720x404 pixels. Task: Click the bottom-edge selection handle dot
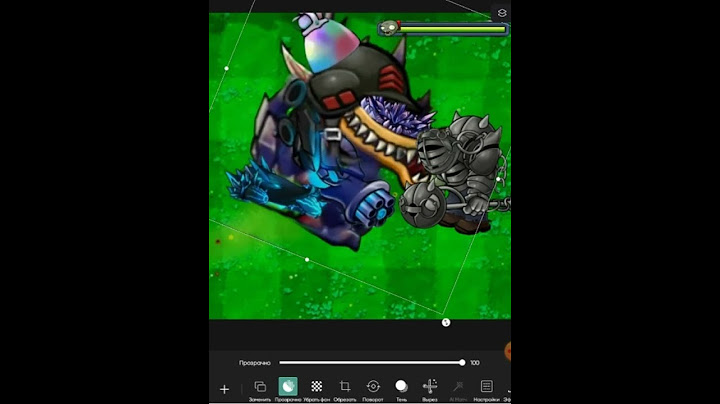click(x=307, y=260)
